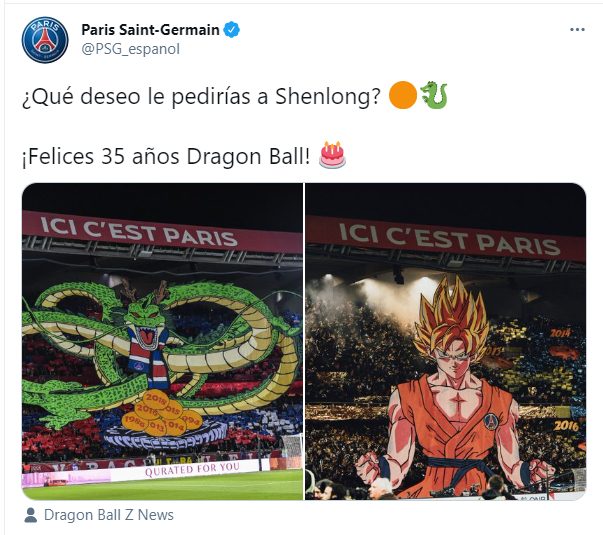Open the three-dot more options menu
Viewport: 603px width, 535px height.
pos(577,30)
